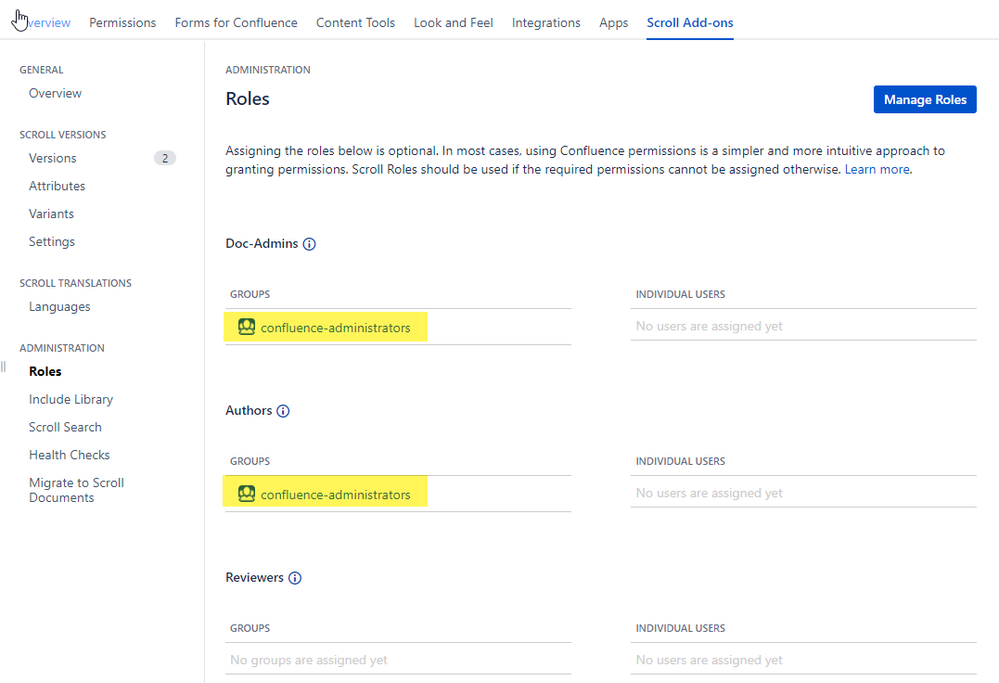Open the Apps tab
This screenshot has width=999, height=683.
614,23
